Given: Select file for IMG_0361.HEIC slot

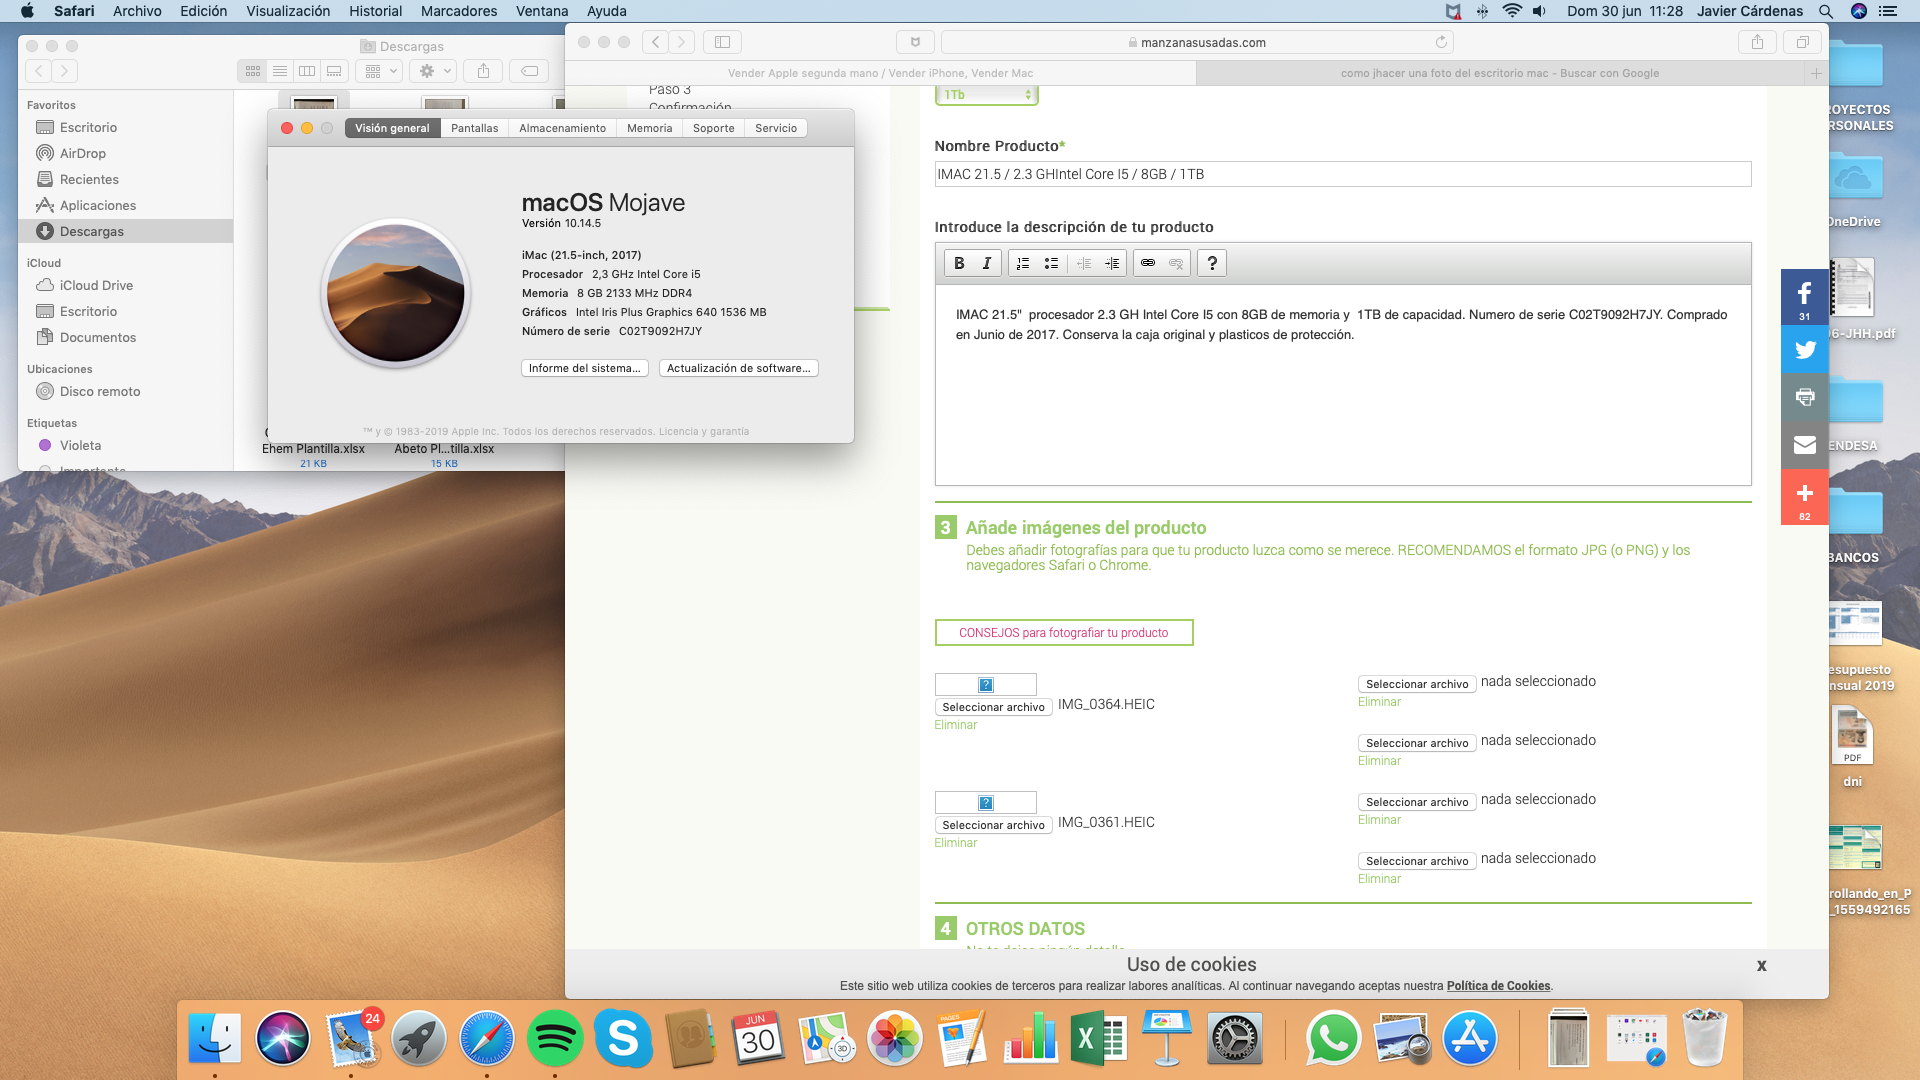Looking at the screenshot, I should click(x=993, y=825).
